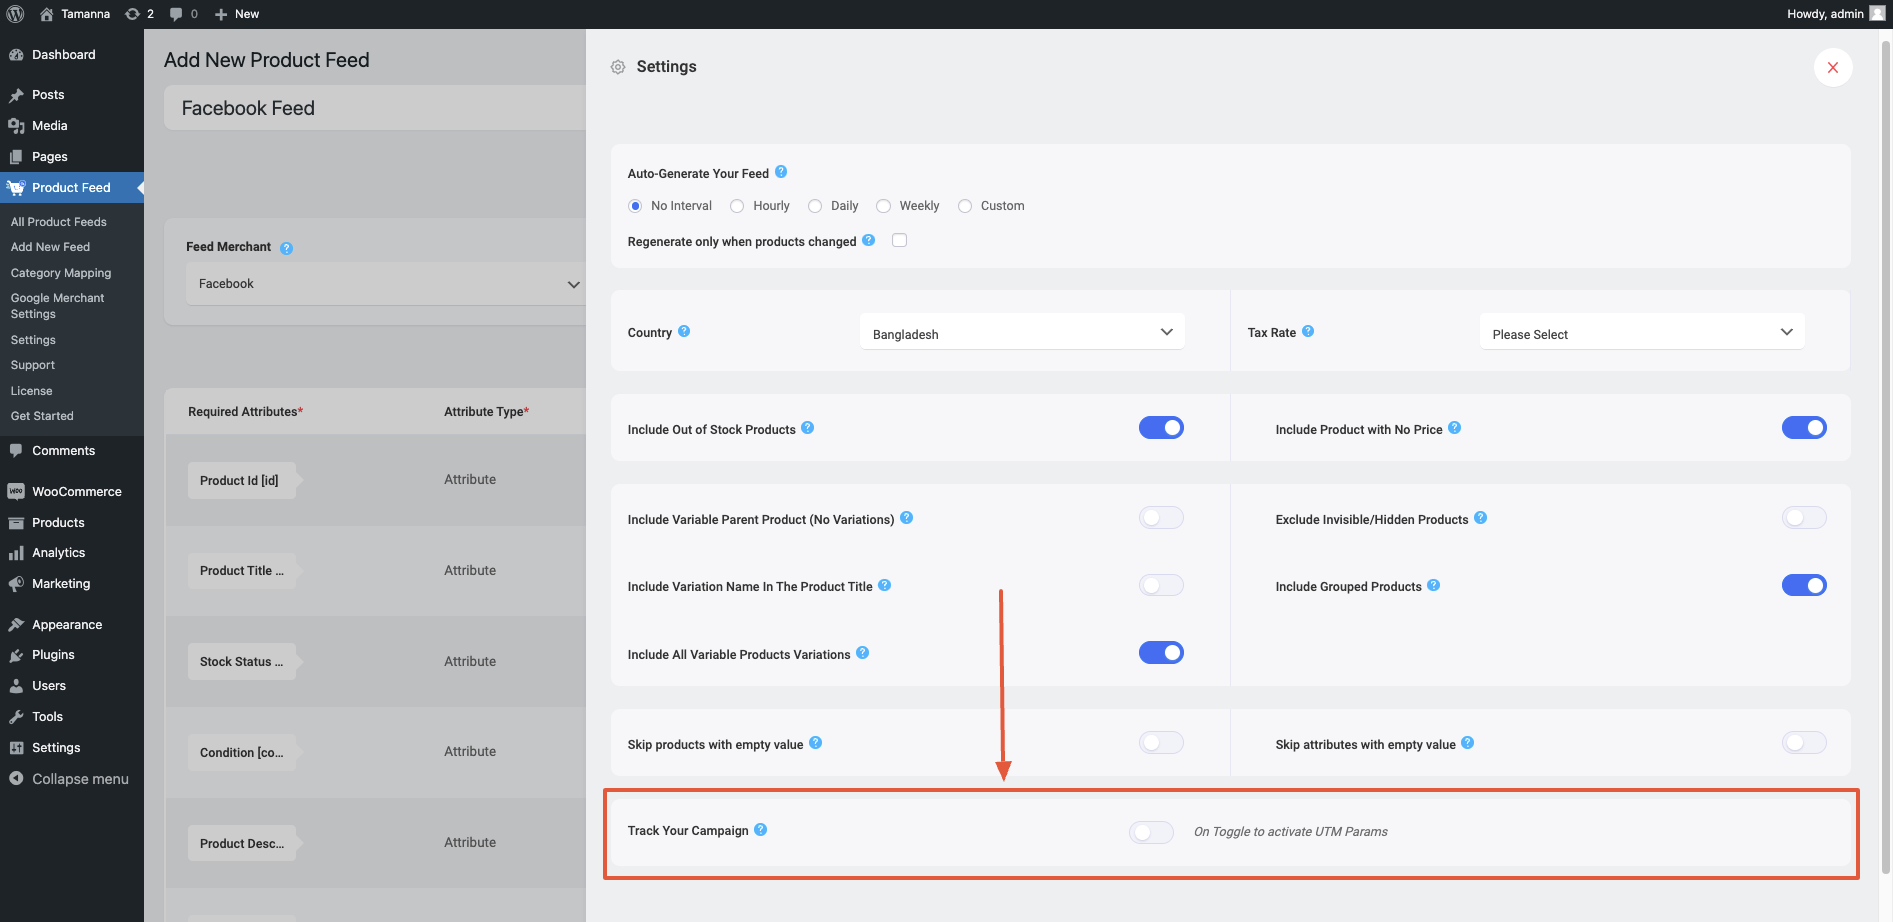Image resolution: width=1893 pixels, height=922 pixels.
Task: Open the Feed Merchant Facebook dropdown
Action: [386, 284]
